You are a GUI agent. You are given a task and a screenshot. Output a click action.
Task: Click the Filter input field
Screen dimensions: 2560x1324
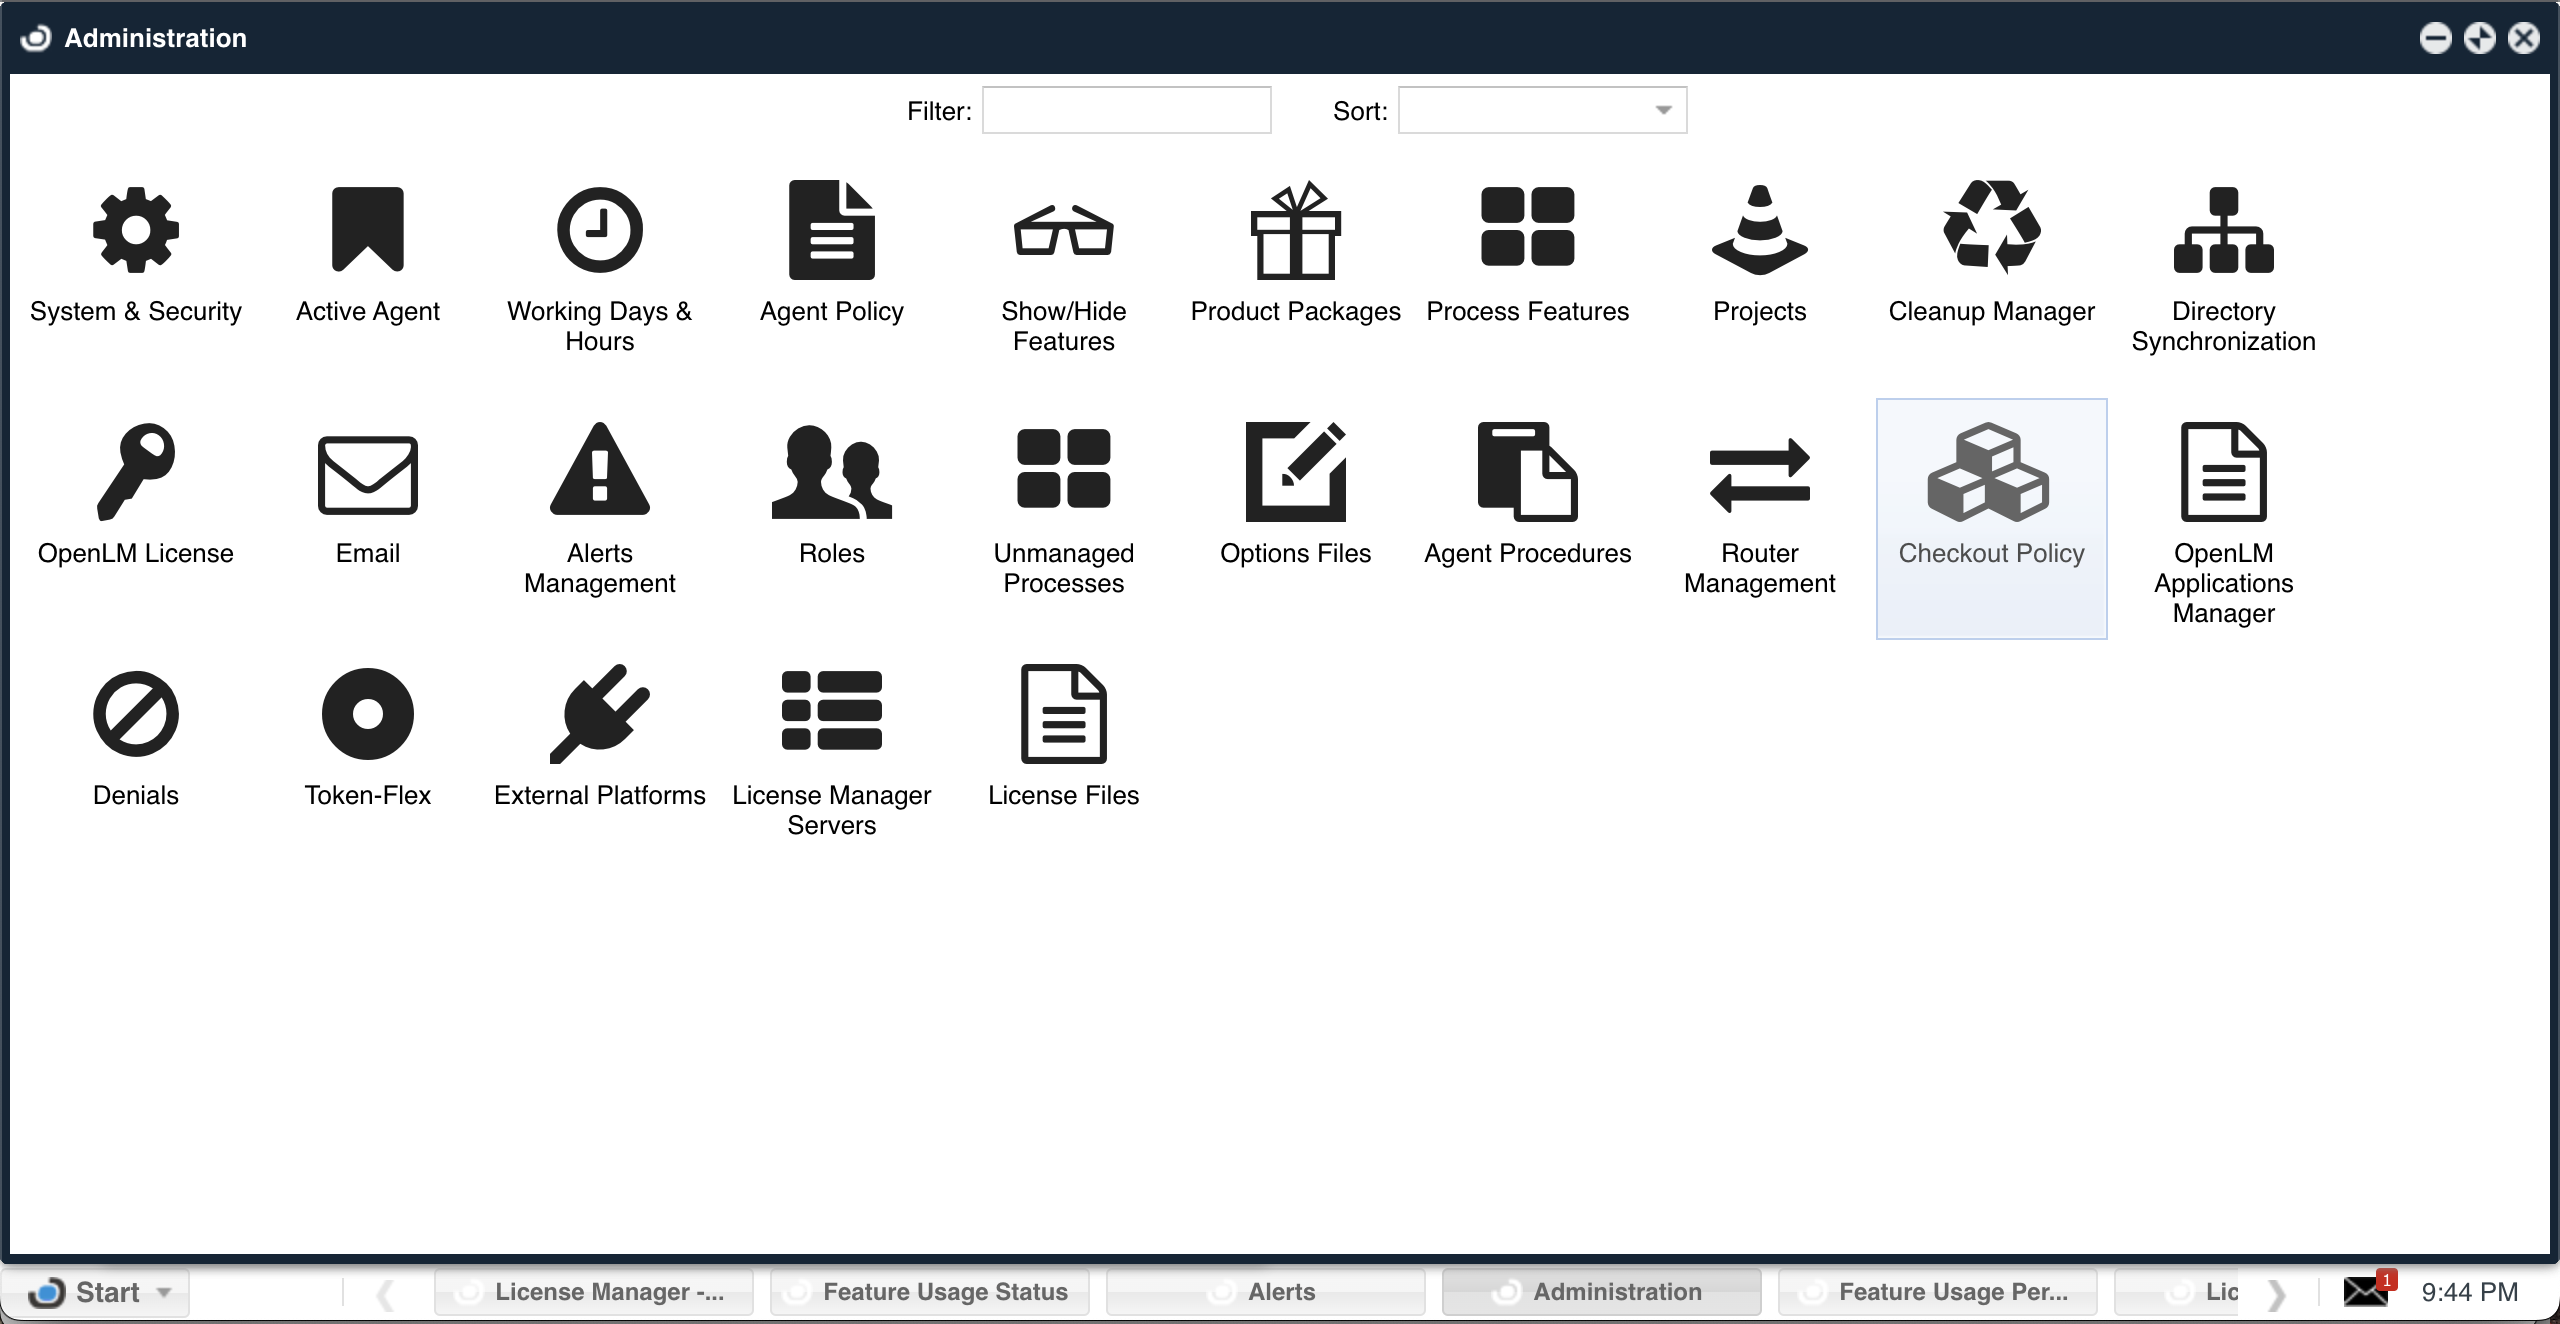(x=1126, y=110)
